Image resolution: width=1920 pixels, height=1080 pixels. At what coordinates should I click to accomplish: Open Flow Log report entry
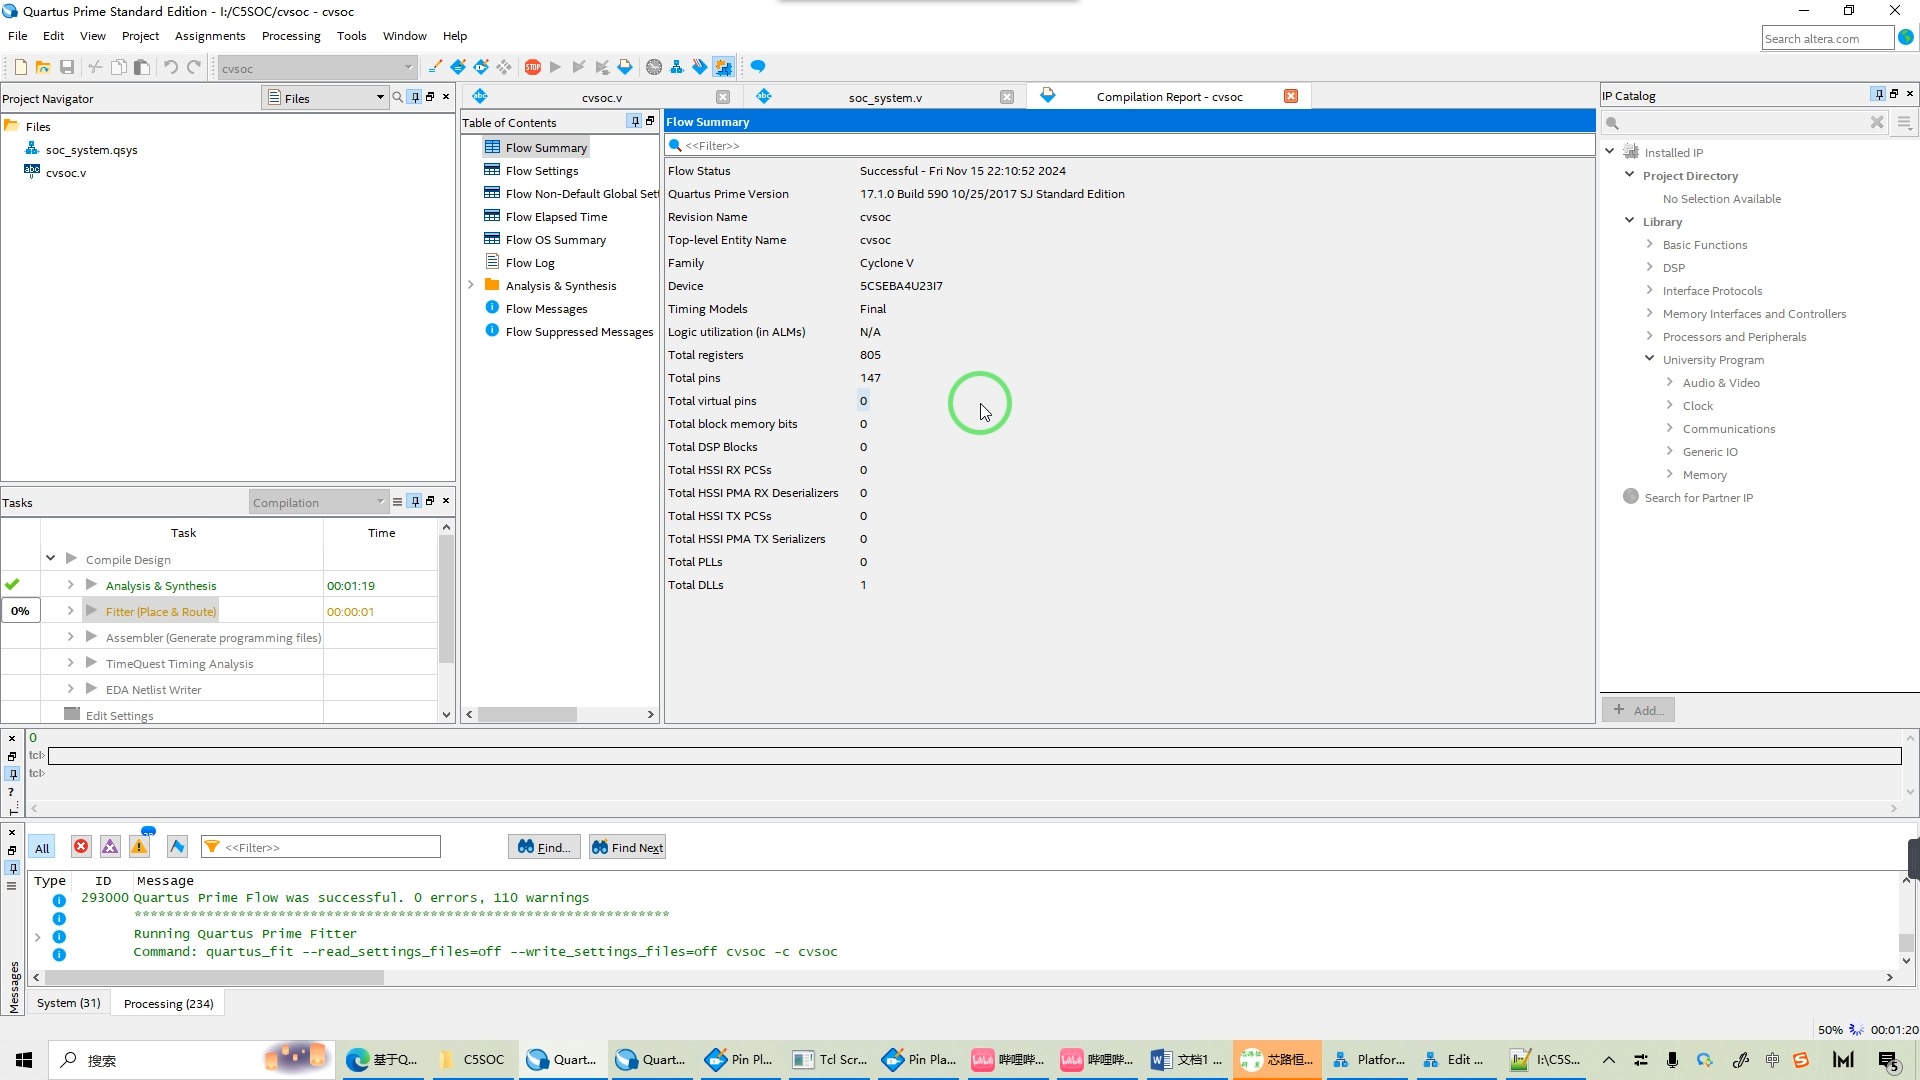coord(530,262)
